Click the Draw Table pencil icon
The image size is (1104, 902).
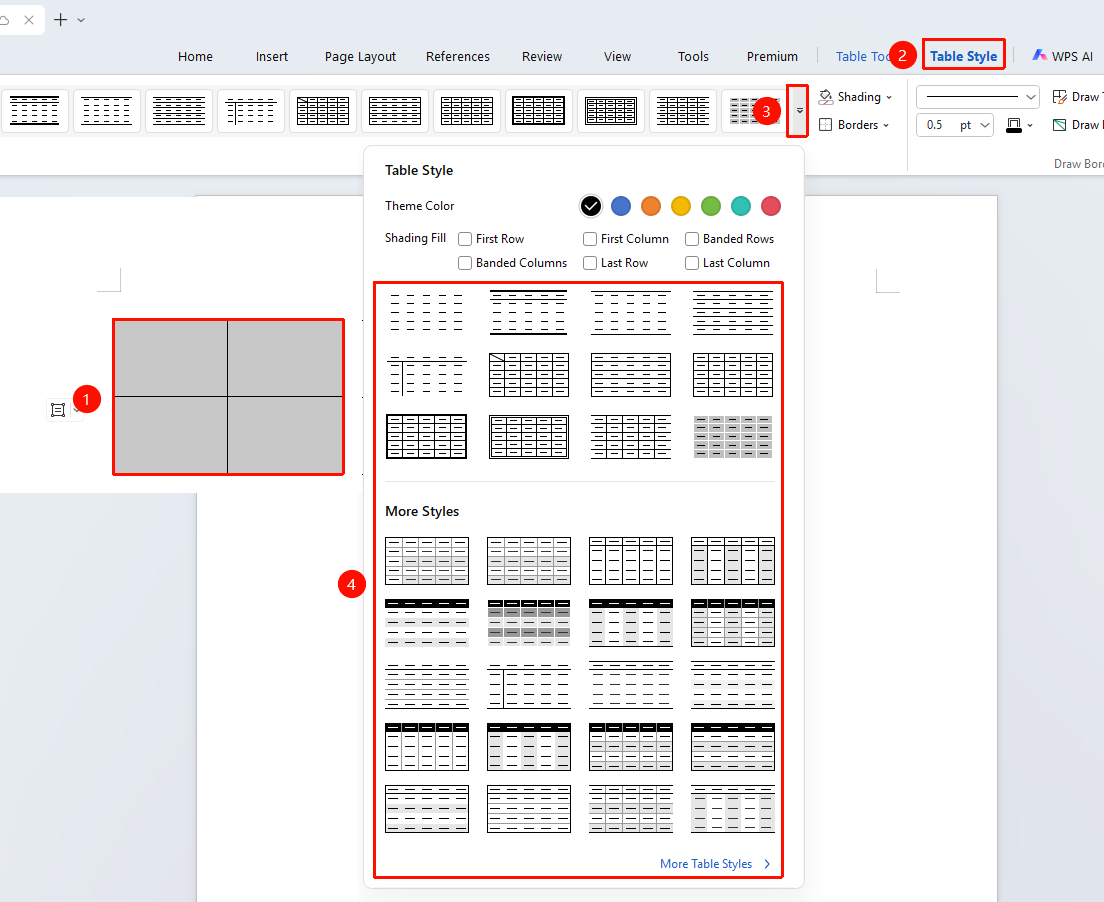click(1060, 97)
